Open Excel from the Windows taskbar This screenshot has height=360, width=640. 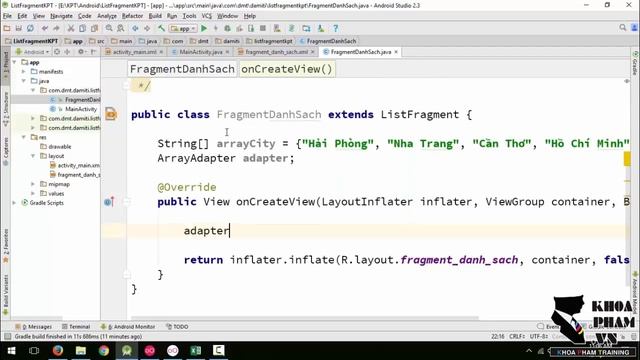tap(196, 350)
